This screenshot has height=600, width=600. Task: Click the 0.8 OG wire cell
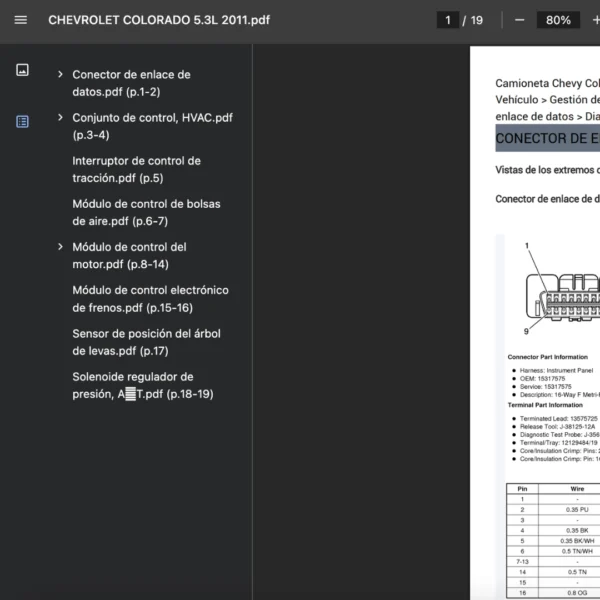577,593
